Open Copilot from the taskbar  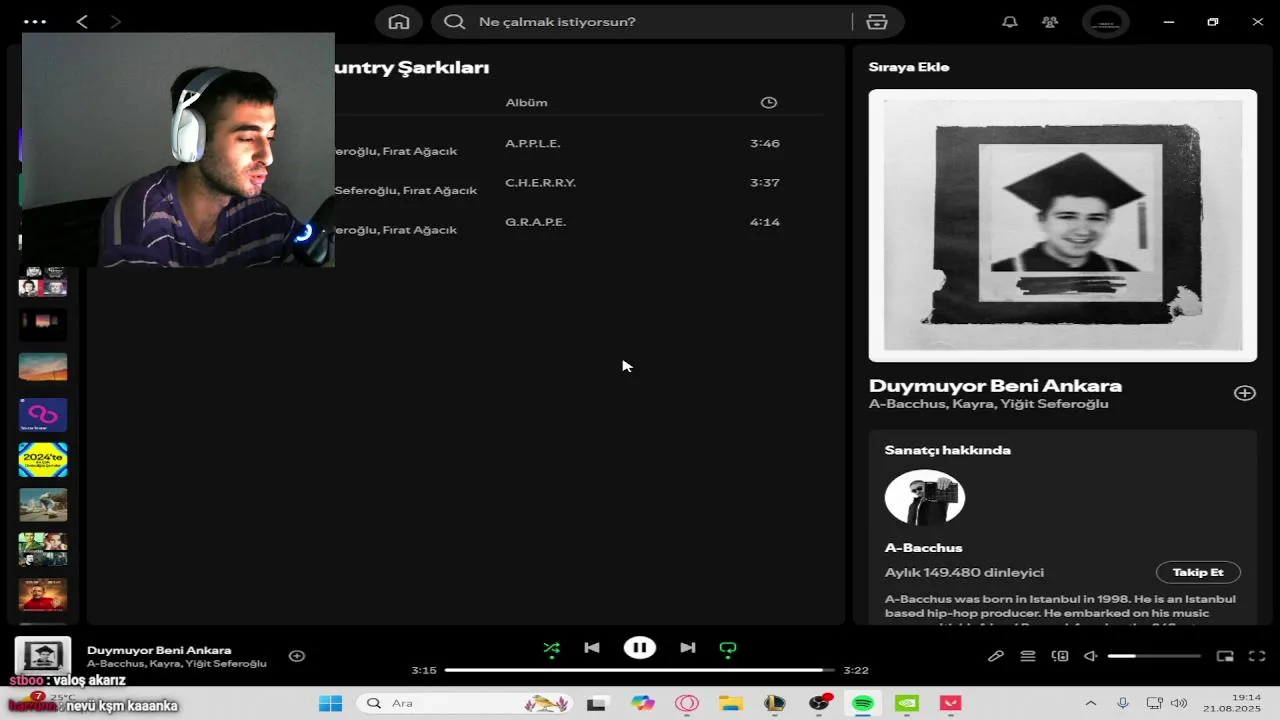[x=642, y=703]
